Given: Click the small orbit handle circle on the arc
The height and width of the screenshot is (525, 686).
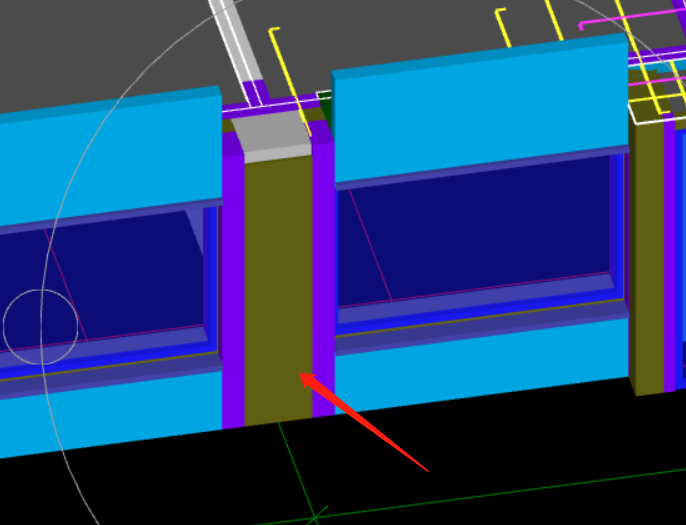Looking at the screenshot, I should [41, 327].
